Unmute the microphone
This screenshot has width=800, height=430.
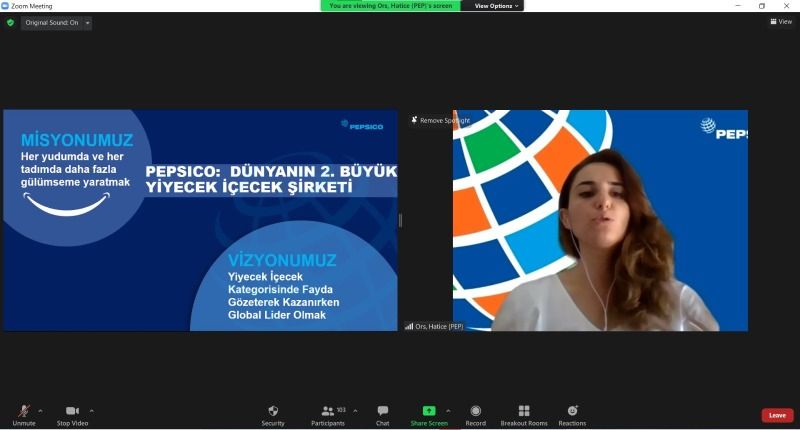point(23,414)
